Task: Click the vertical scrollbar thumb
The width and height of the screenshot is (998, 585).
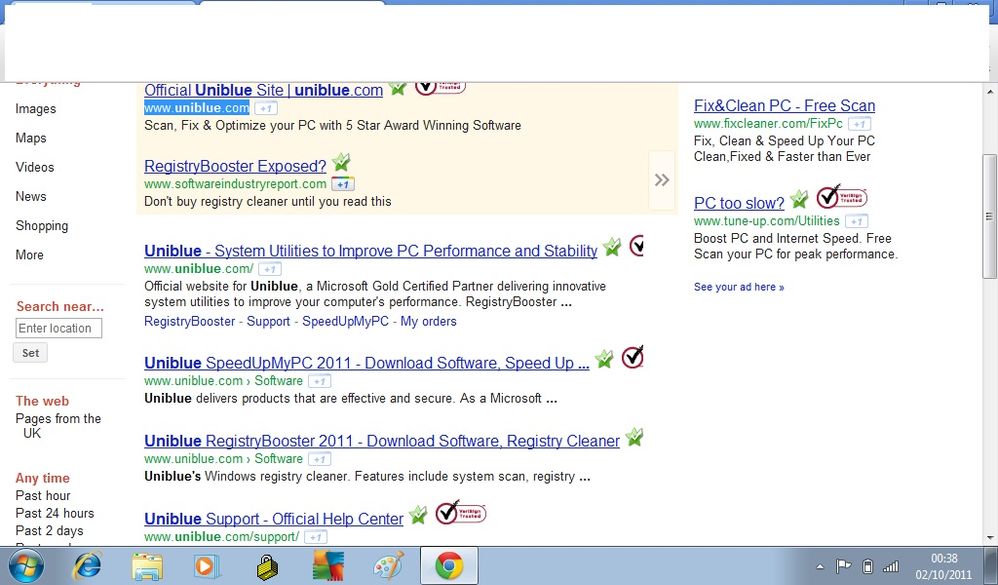Action: (989, 216)
